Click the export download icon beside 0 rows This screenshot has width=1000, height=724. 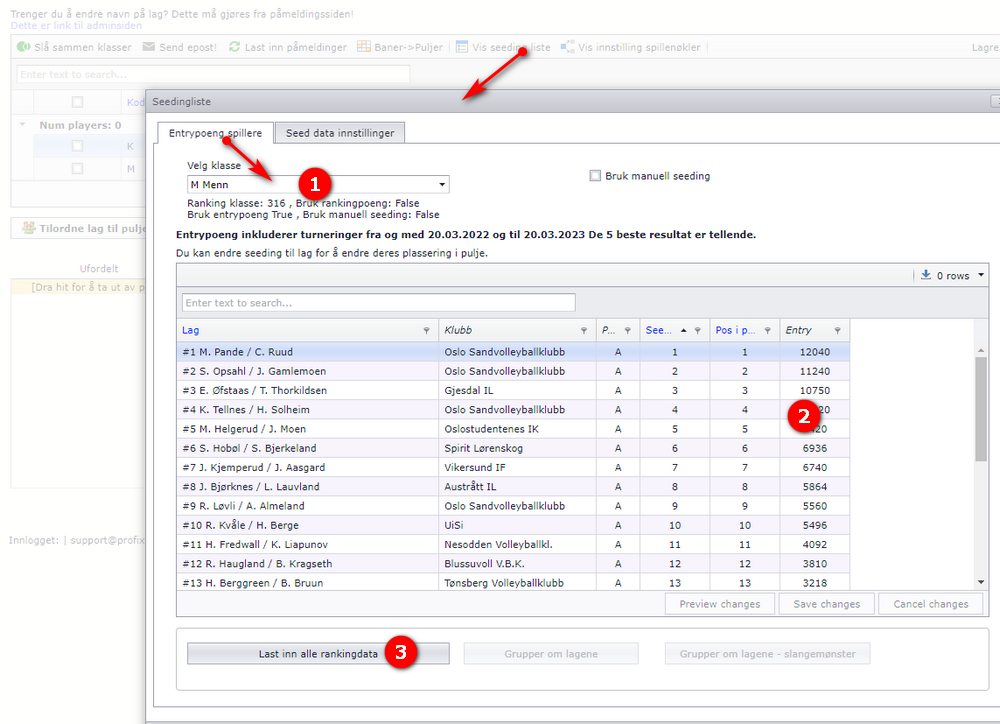925,275
